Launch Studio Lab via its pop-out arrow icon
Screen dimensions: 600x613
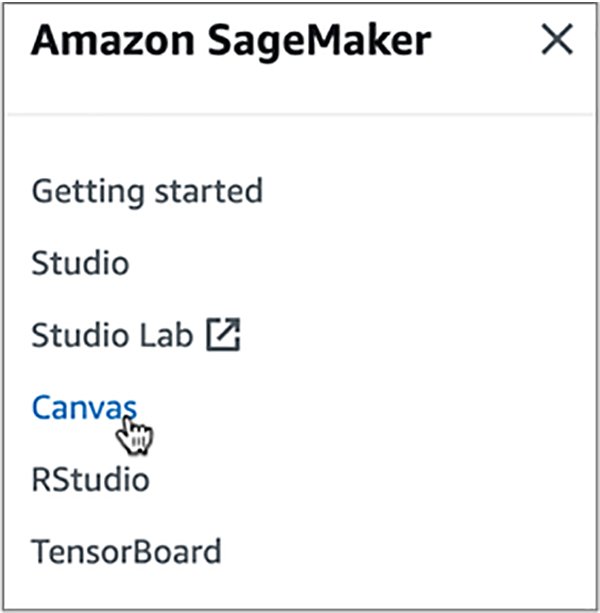coord(224,336)
